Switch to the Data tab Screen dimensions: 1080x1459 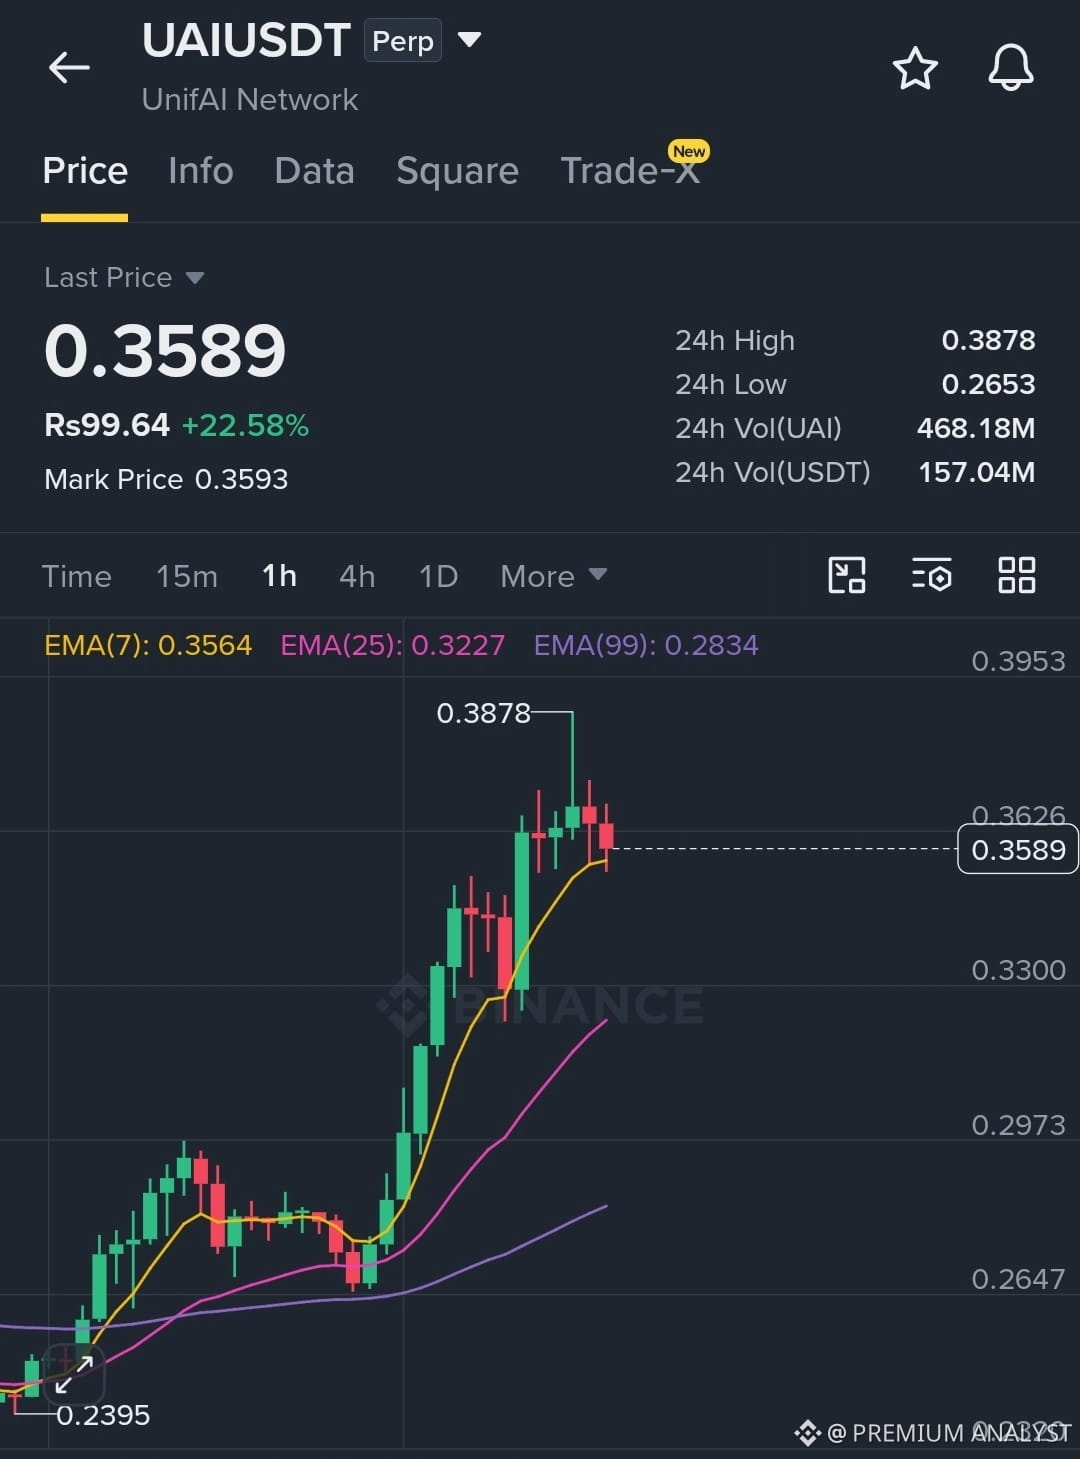(x=314, y=171)
